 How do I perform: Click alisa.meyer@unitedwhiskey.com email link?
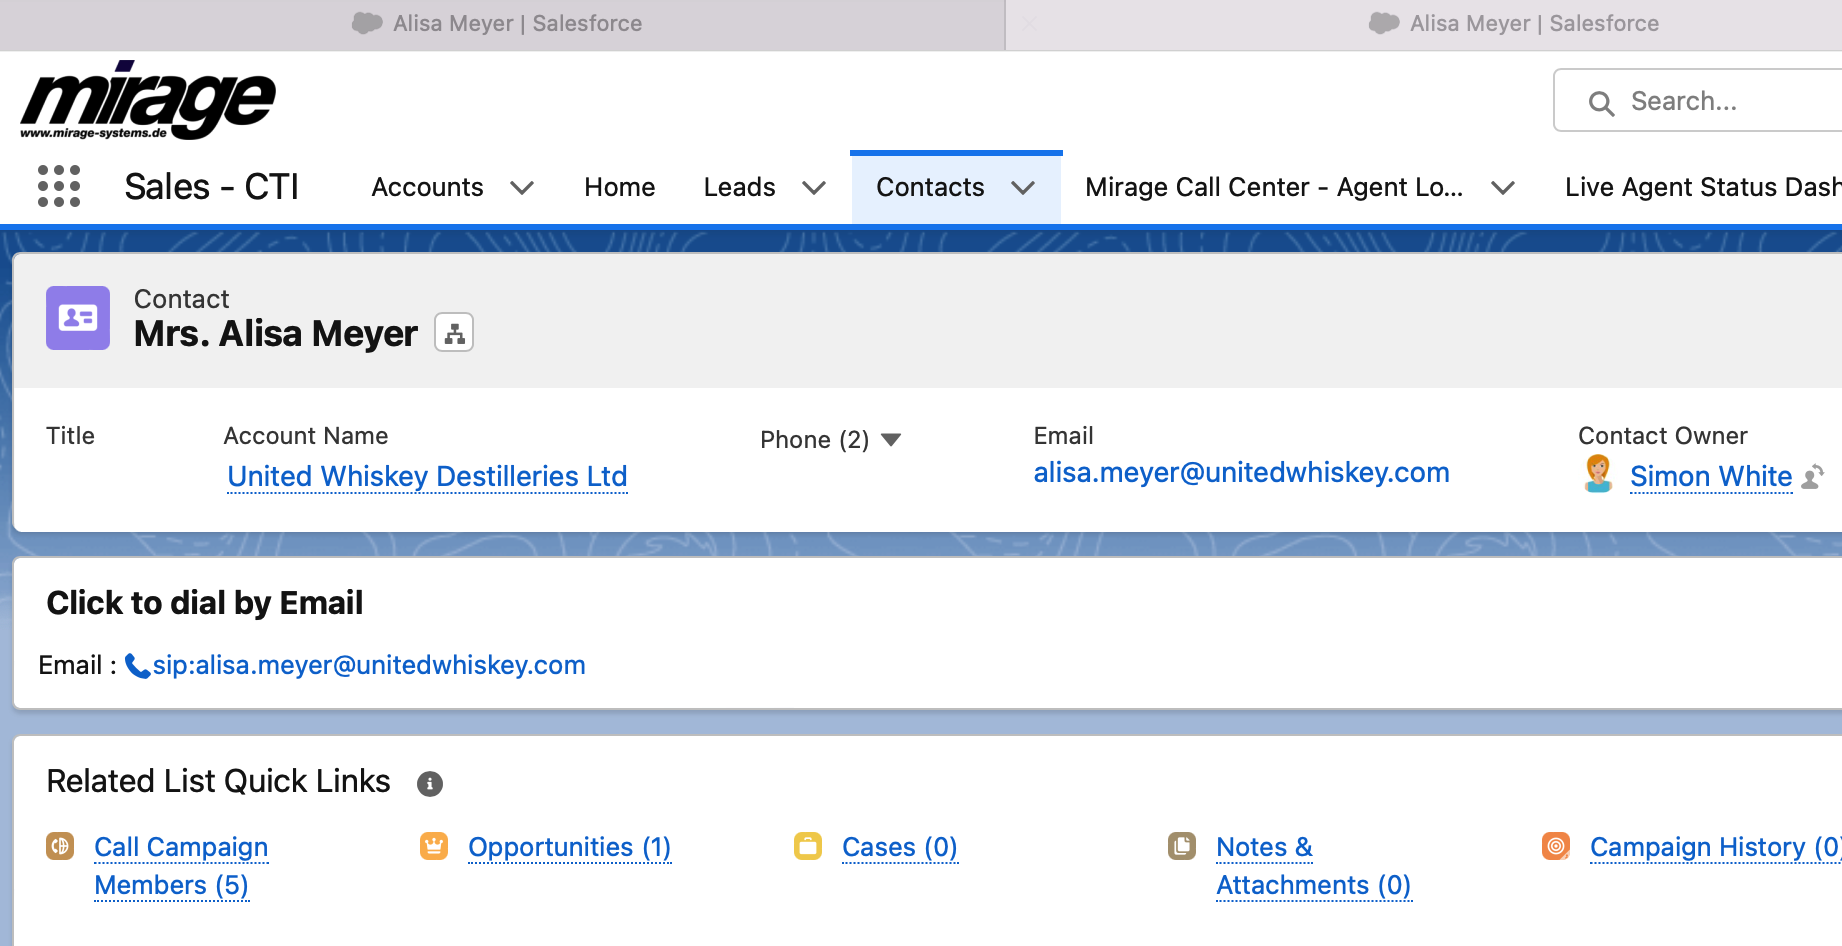[x=1242, y=473]
